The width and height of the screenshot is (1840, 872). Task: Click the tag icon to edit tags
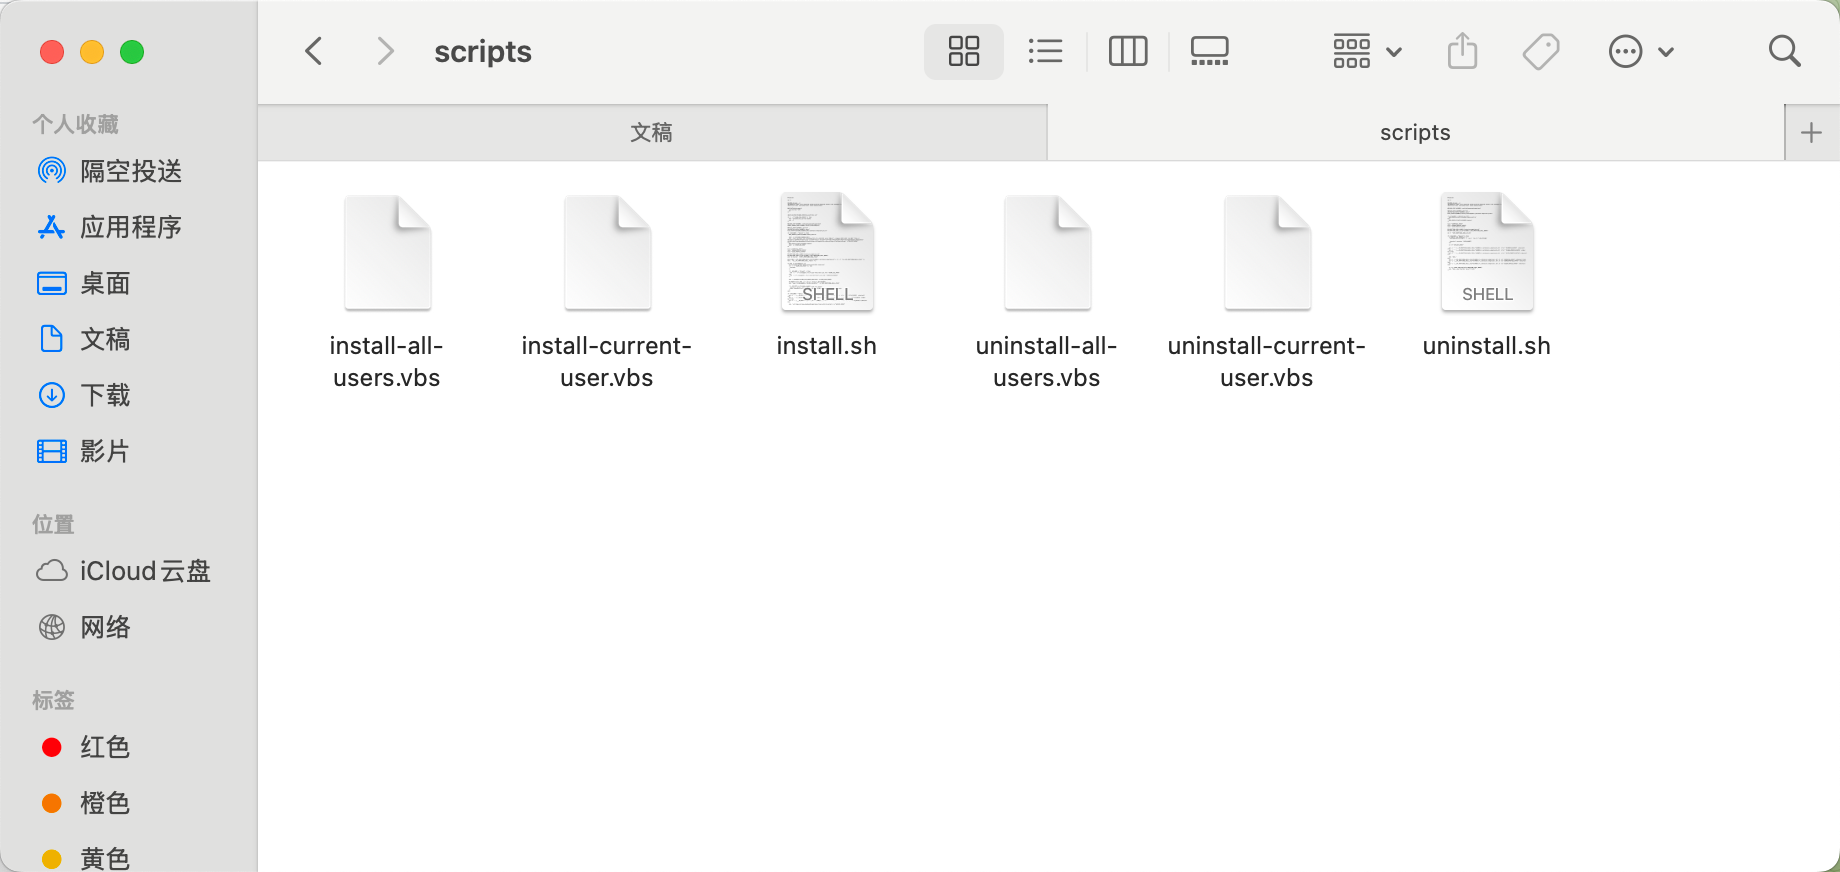[1541, 51]
